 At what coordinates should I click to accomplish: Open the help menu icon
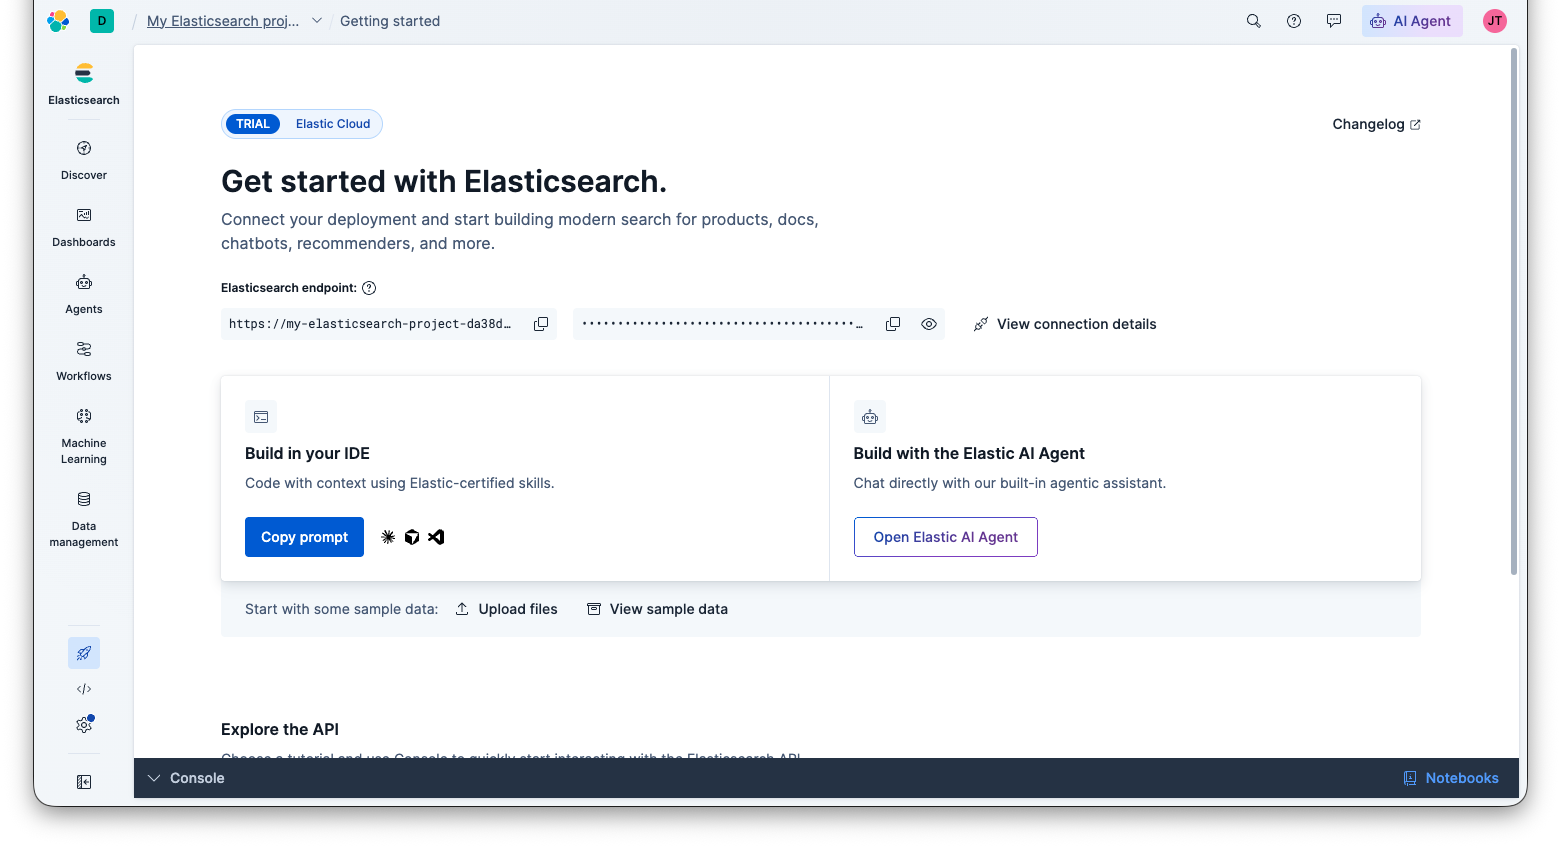tap(1294, 21)
